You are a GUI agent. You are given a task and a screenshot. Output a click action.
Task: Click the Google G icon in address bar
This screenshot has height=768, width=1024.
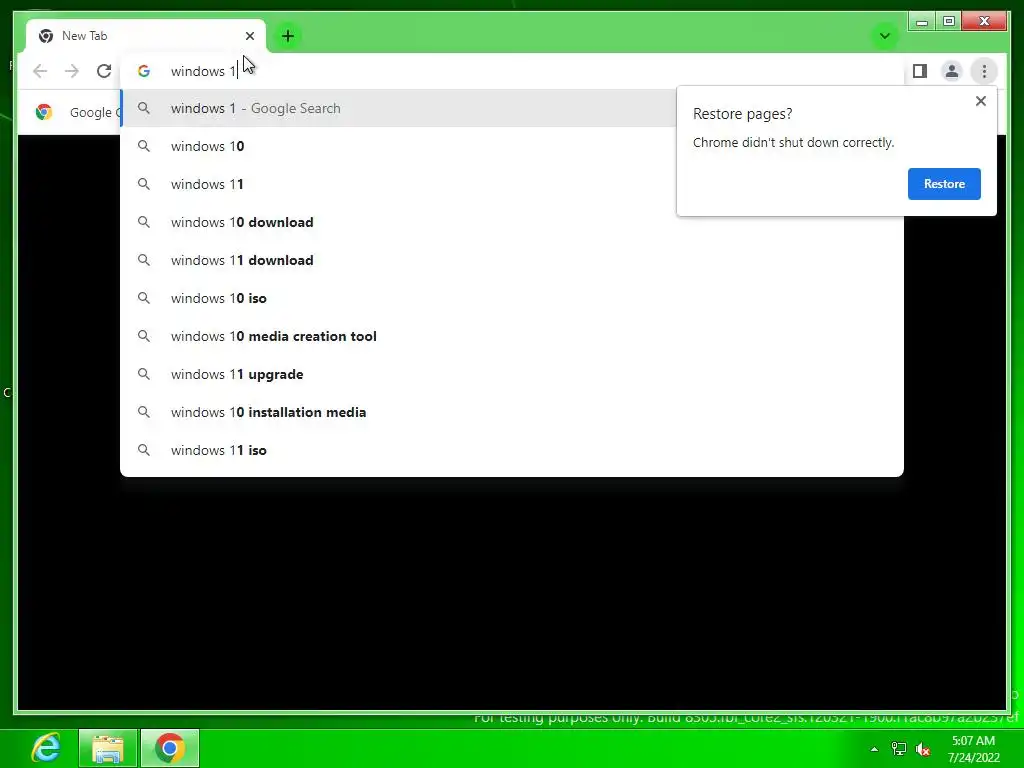144,71
